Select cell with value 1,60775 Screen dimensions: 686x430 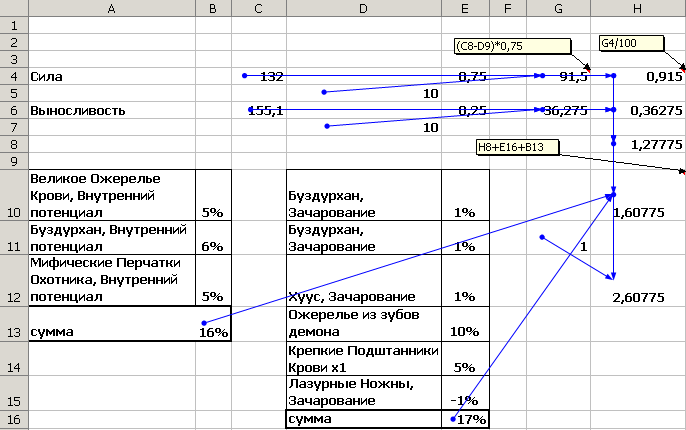(638, 195)
